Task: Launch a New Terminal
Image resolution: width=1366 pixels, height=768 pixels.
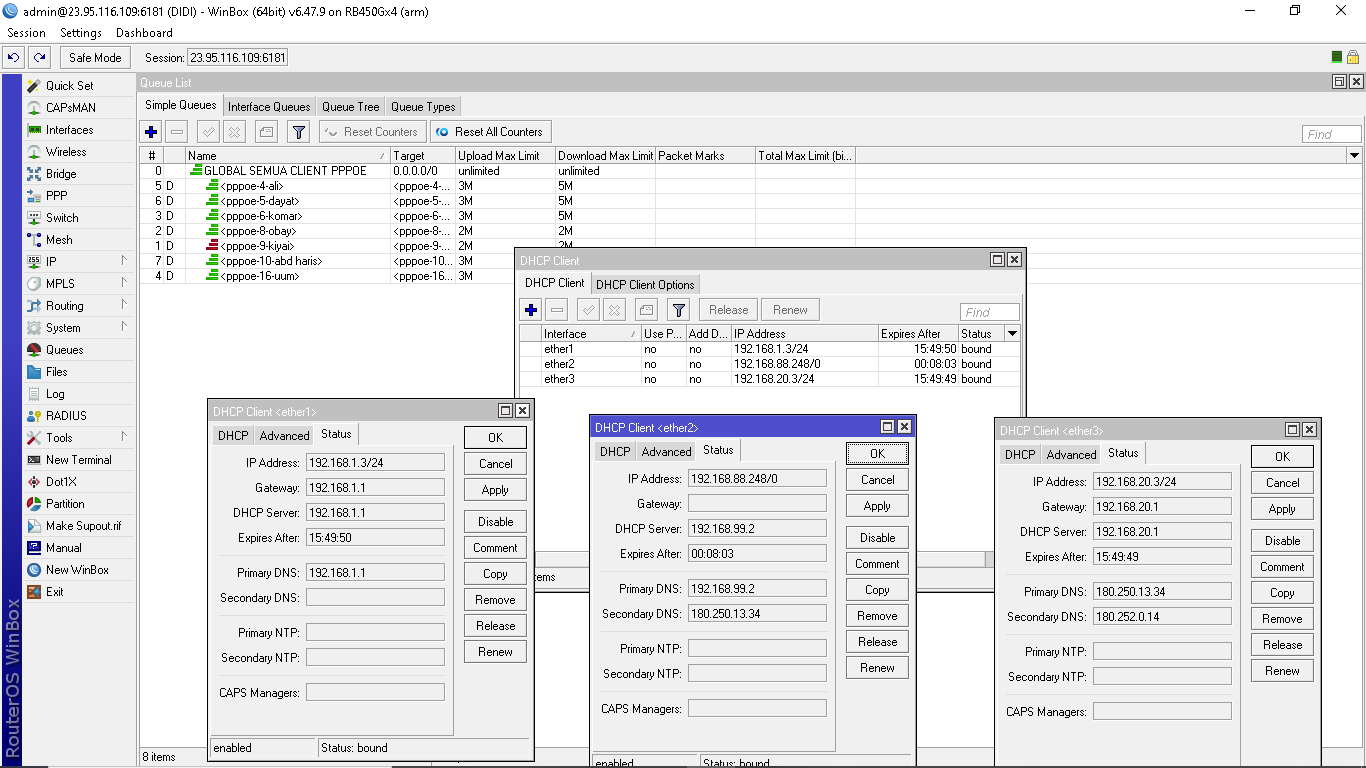Action: coord(79,460)
